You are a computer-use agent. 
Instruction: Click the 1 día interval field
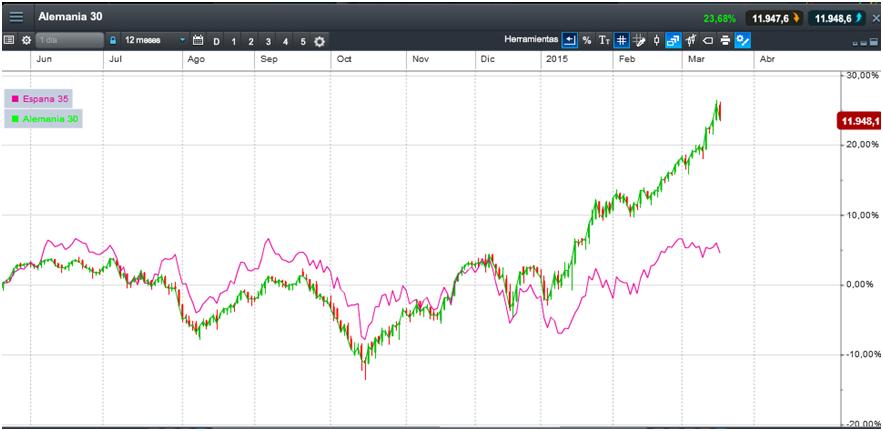70,41
